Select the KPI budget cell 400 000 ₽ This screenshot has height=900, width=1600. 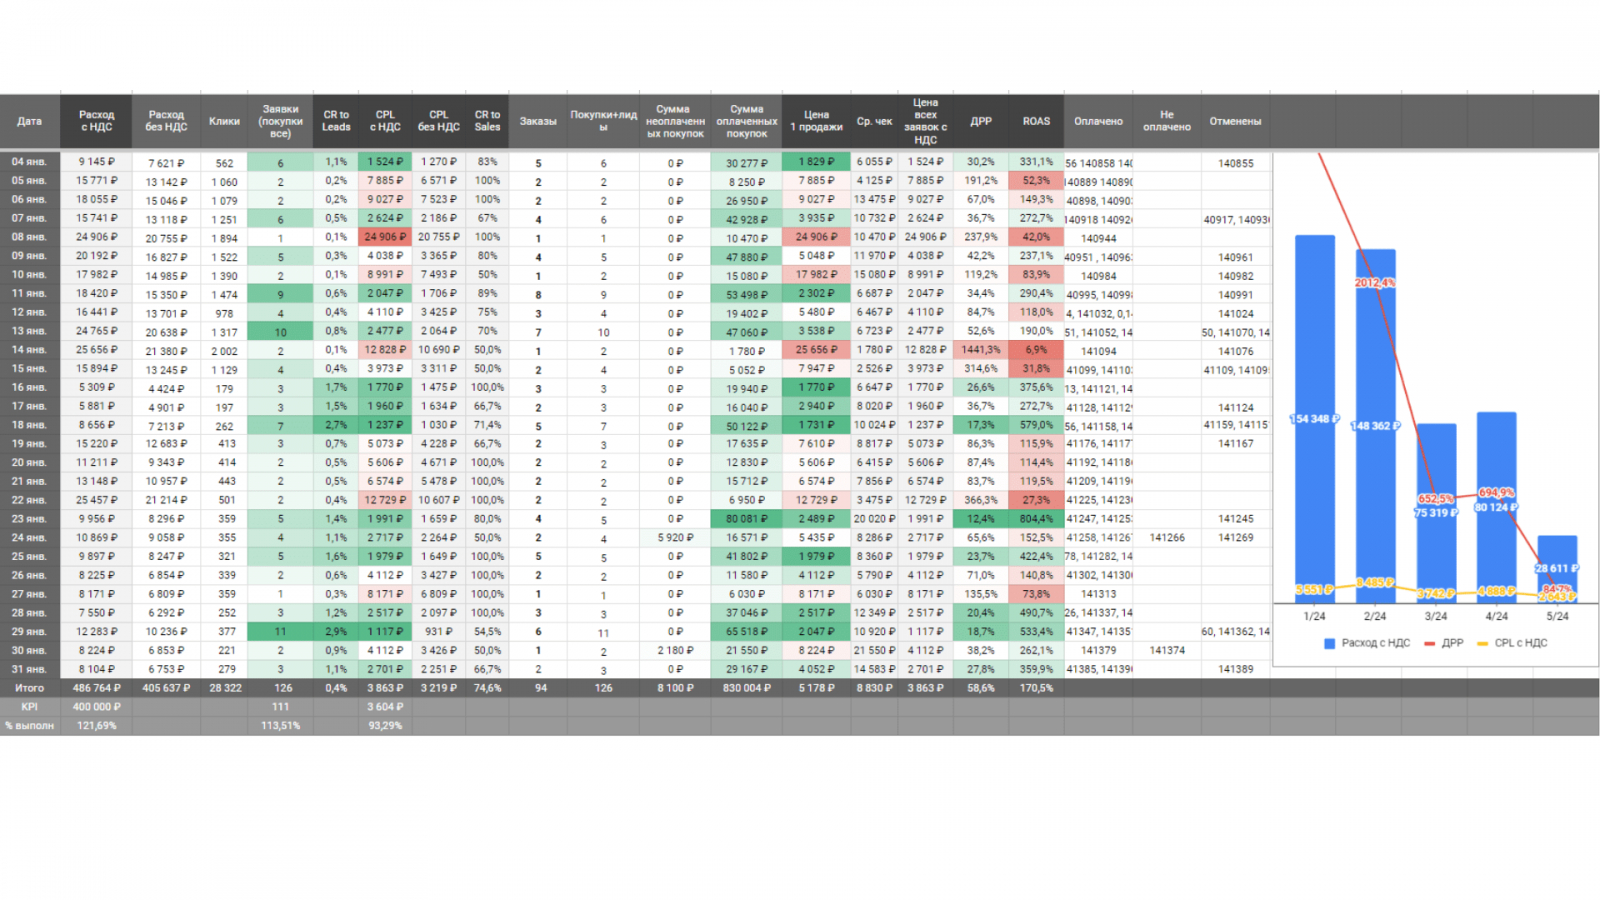[x=96, y=707]
